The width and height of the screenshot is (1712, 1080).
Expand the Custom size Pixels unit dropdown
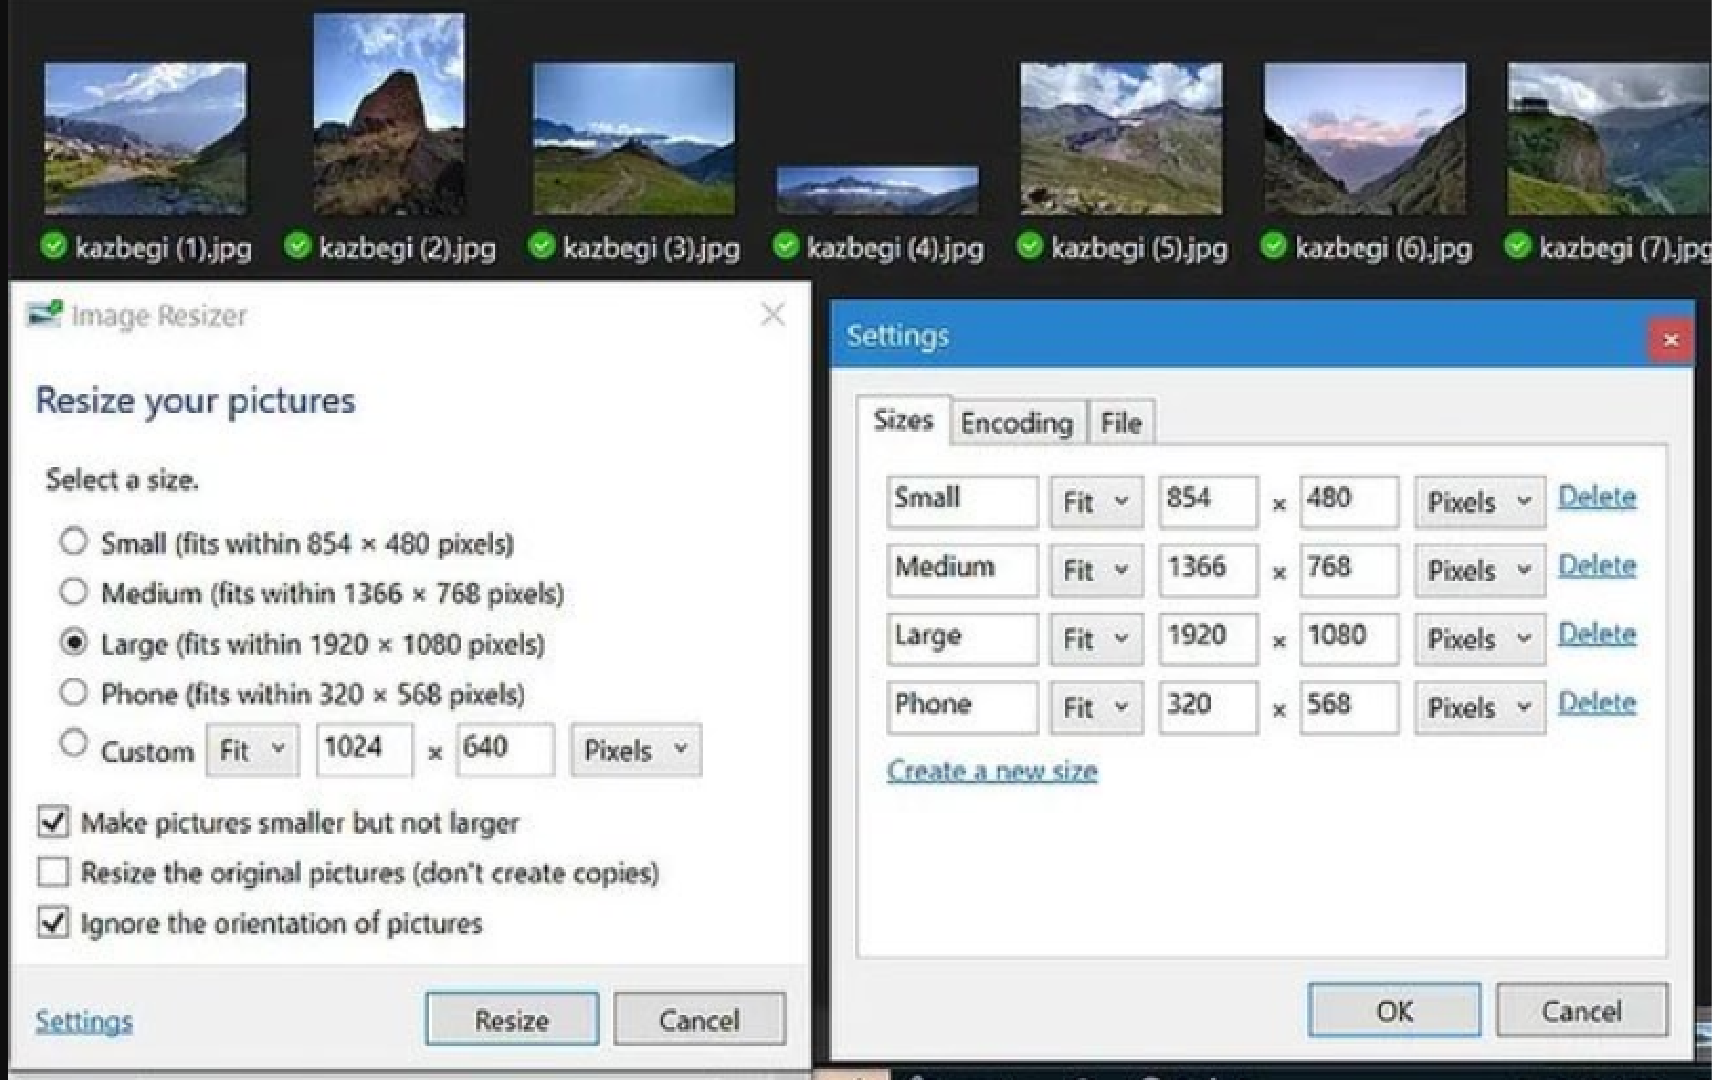[x=636, y=750]
